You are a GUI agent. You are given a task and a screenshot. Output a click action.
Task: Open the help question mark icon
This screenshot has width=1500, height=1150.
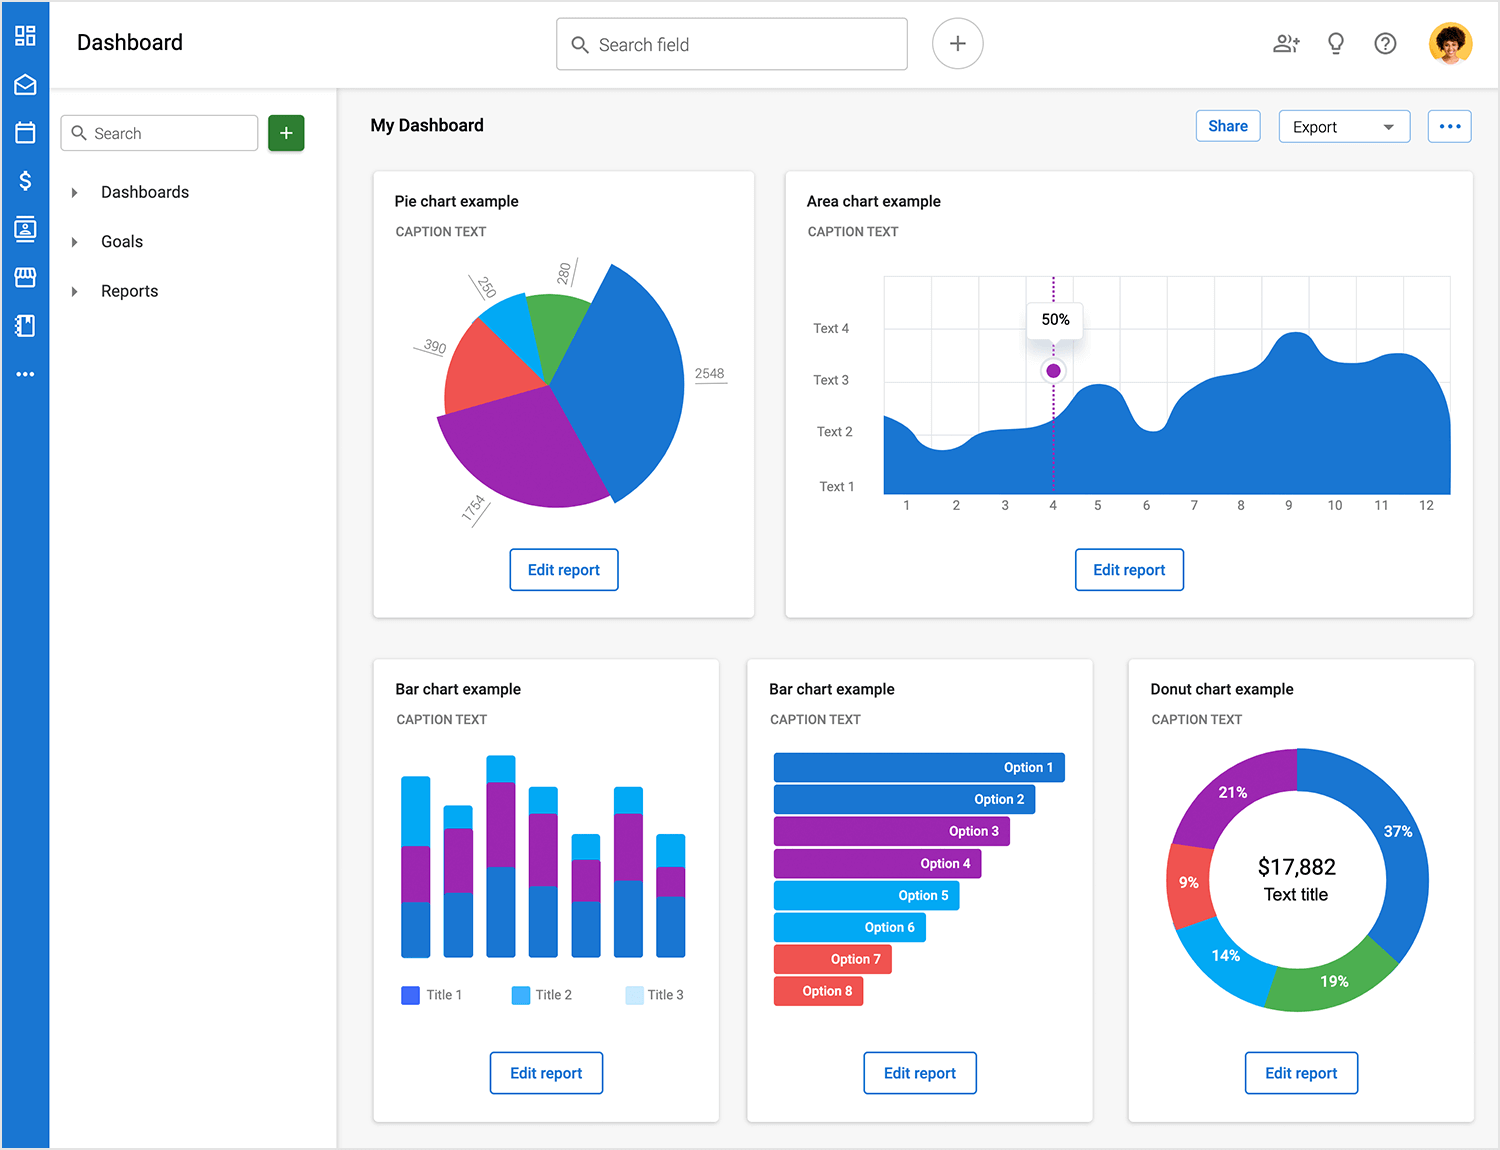[x=1385, y=43]
